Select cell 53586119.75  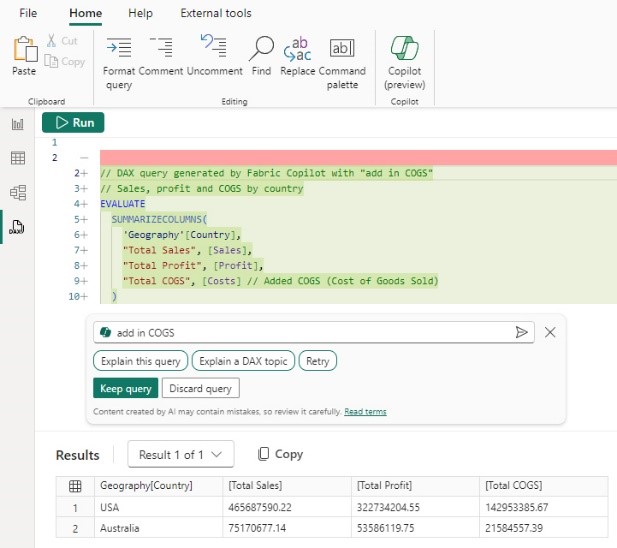415,528
